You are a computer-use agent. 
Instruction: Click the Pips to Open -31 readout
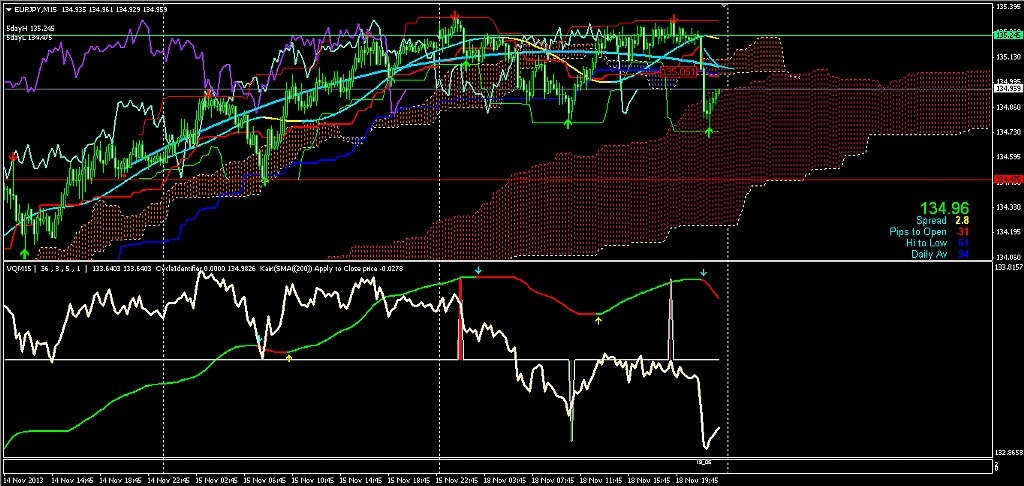point(927,232)
